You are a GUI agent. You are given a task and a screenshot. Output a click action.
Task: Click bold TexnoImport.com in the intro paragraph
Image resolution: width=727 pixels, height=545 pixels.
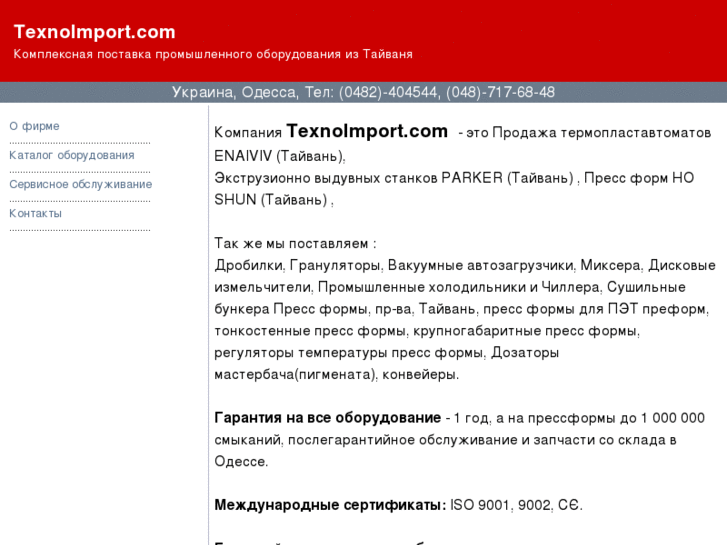367,131
